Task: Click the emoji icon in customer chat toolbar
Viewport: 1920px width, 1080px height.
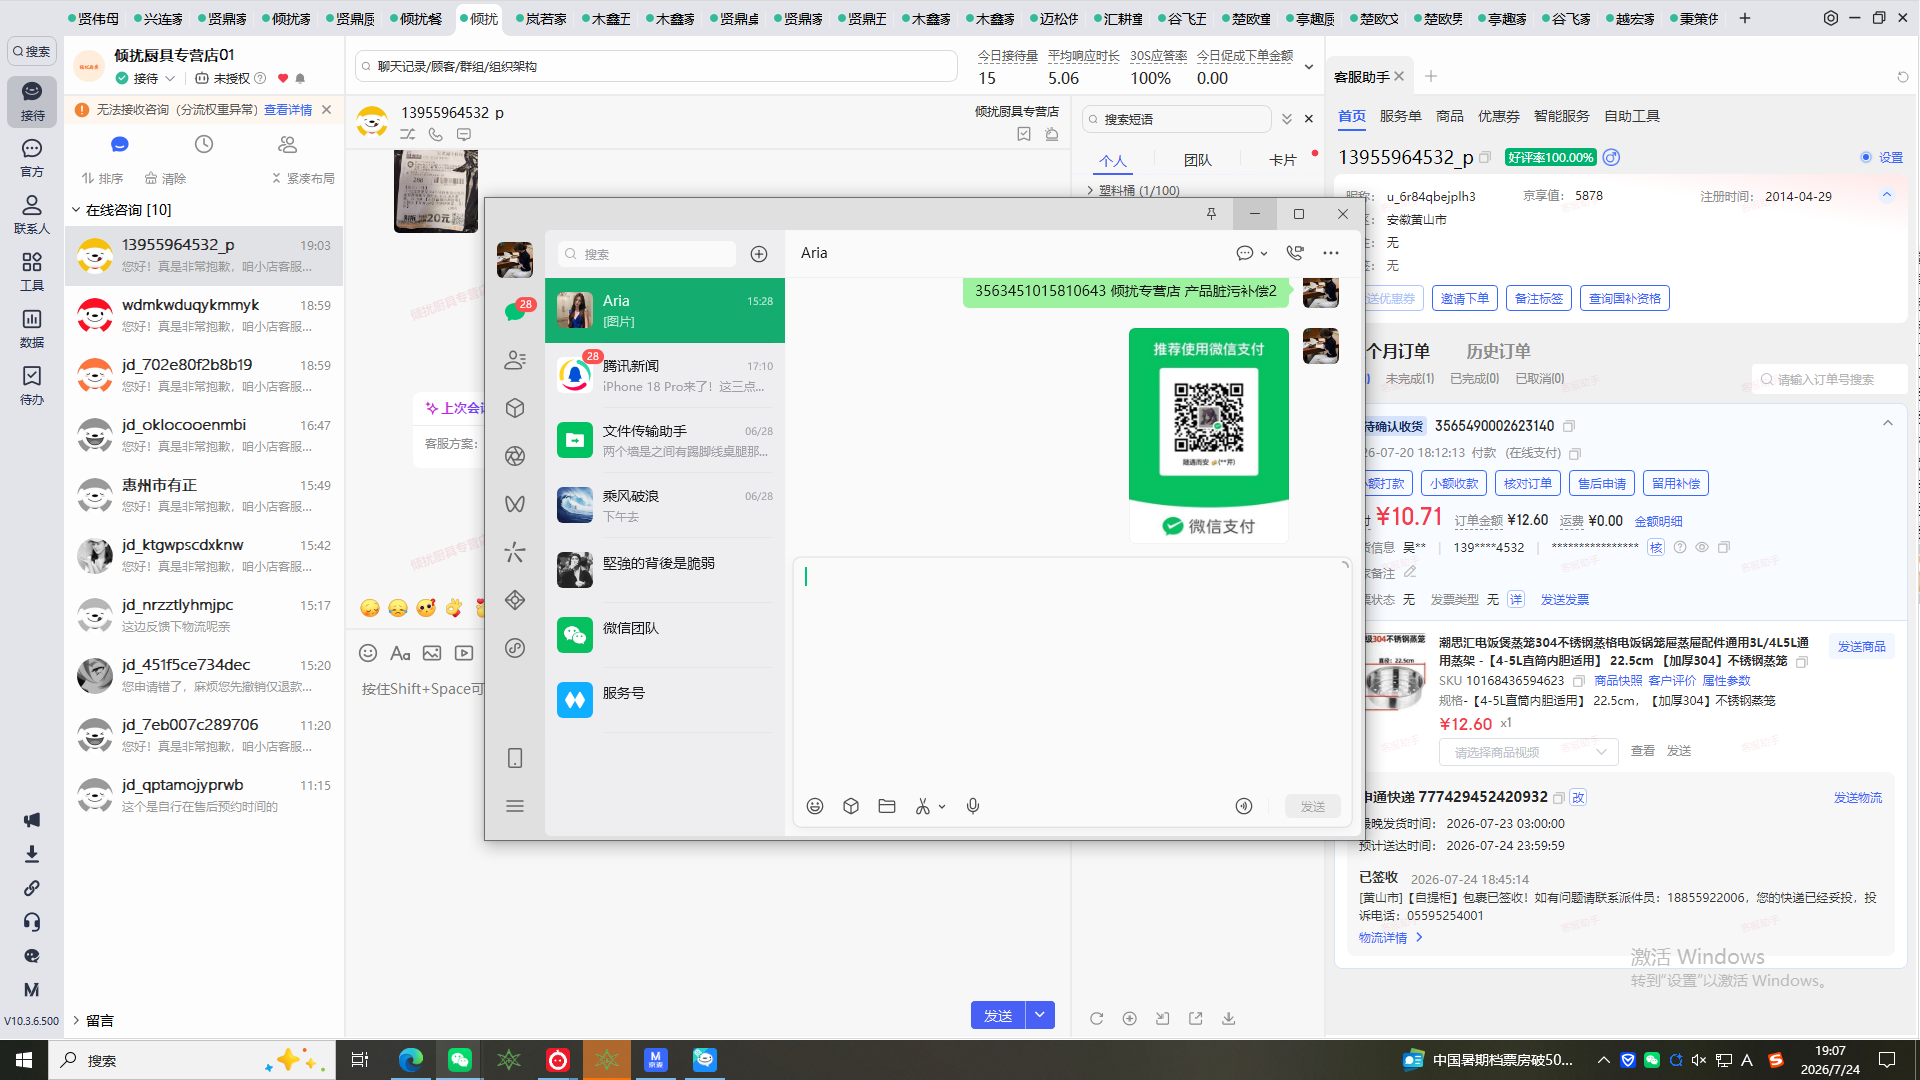Action: pos(368,653)
